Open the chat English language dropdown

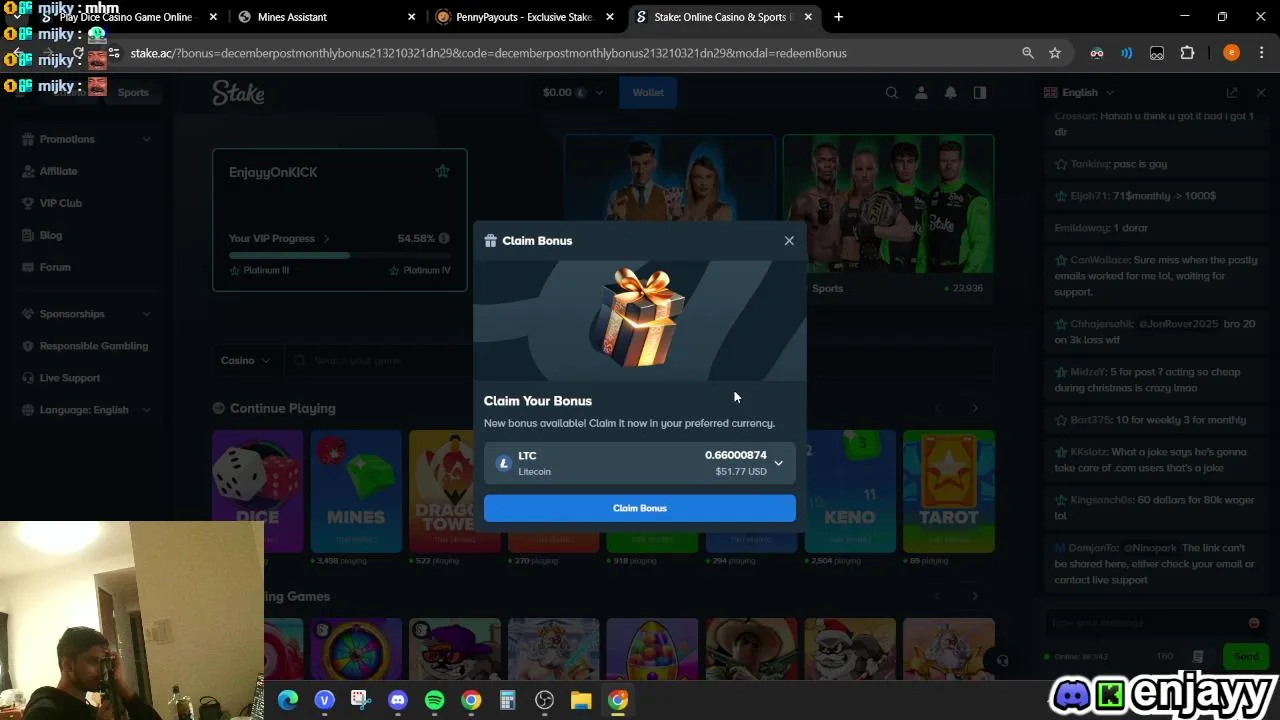(1079, 93)
